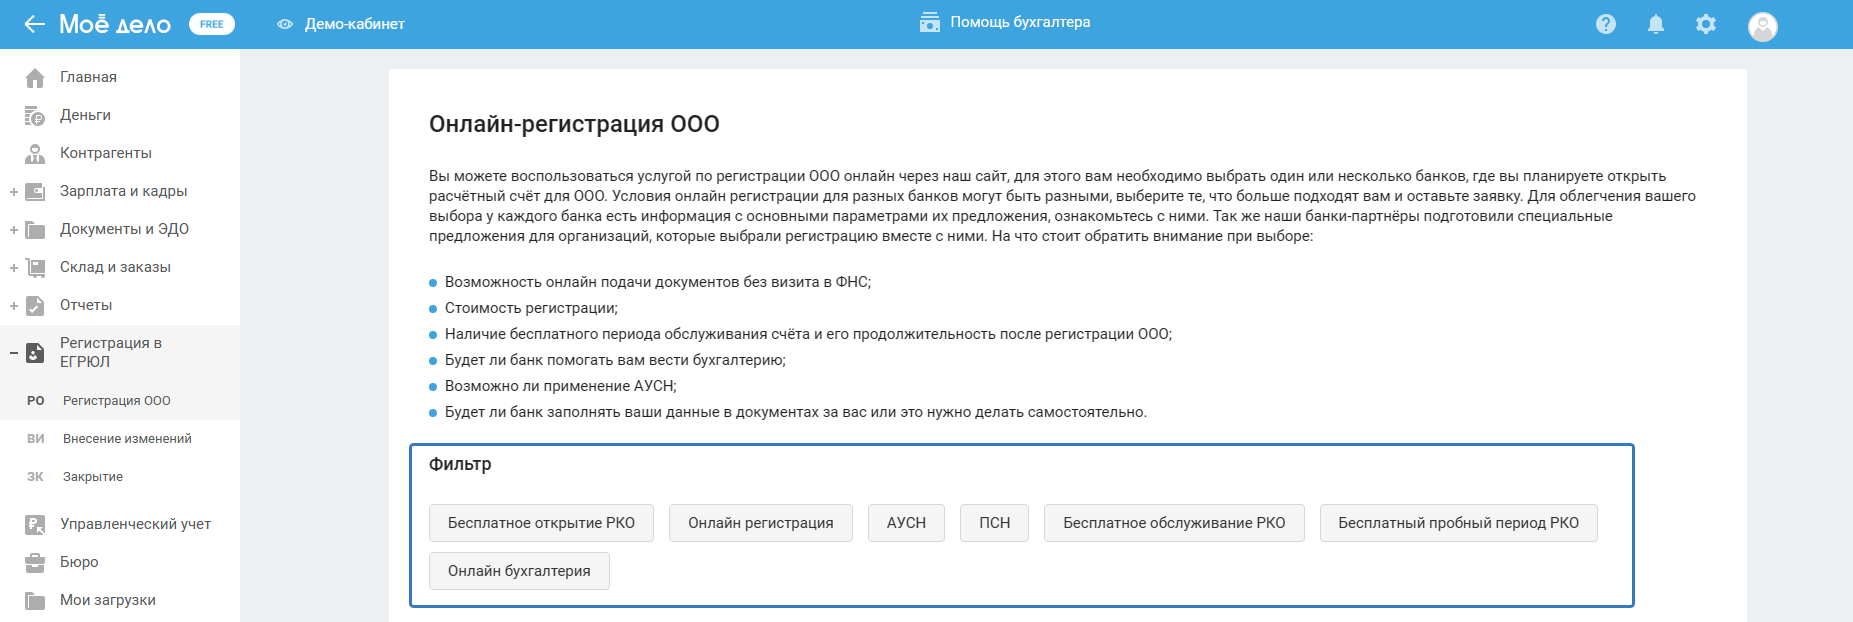
Task: Go to Мои загрузки in sidebar
Action: click(x=108, y=600)
